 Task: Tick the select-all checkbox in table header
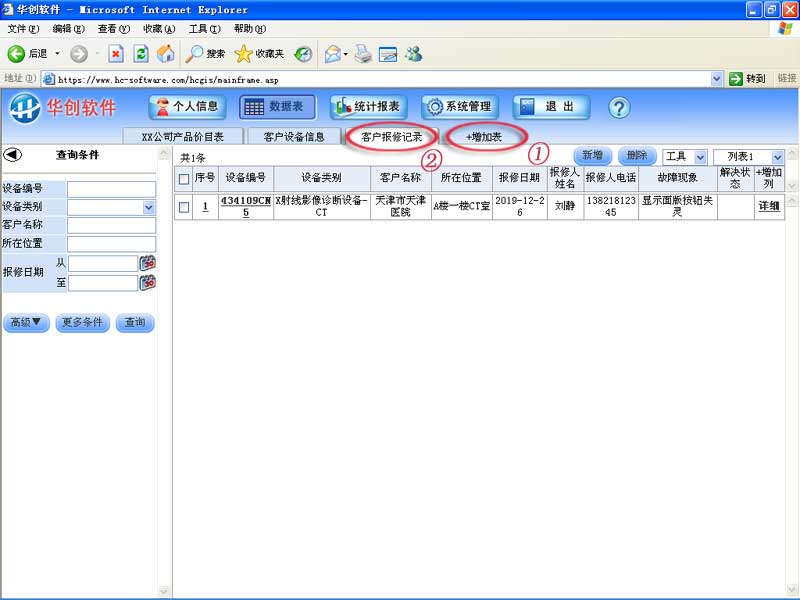pyautogui.click(x=184, y=179)
